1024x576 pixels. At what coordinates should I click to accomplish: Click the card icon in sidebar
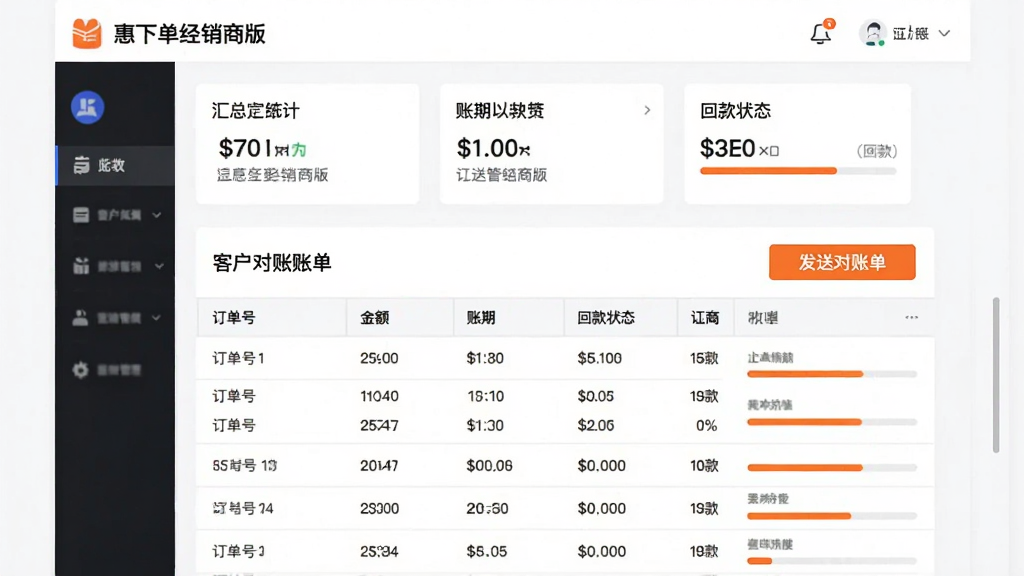point(81,215)
